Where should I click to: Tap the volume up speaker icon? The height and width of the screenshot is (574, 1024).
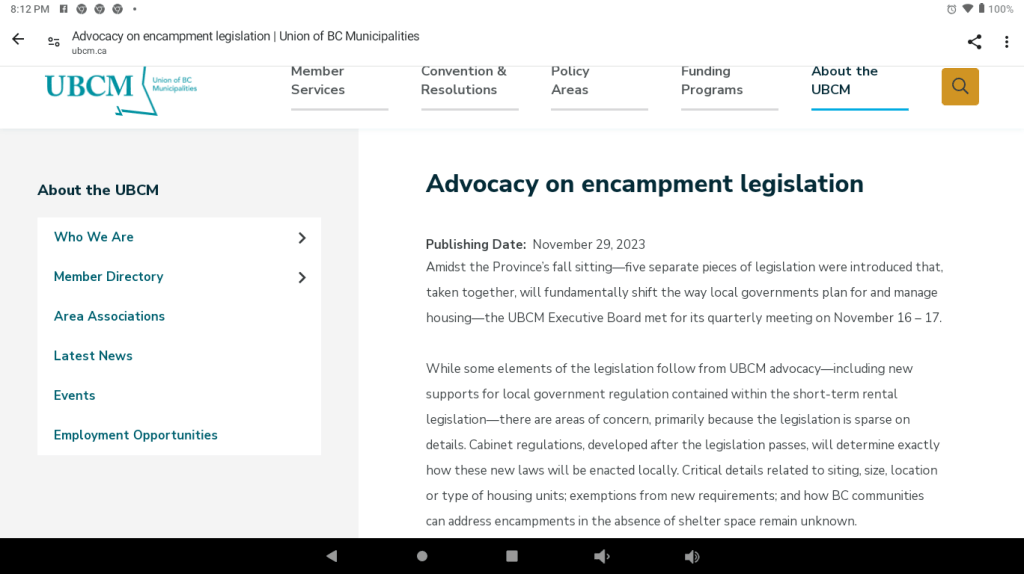pos(691,556)
